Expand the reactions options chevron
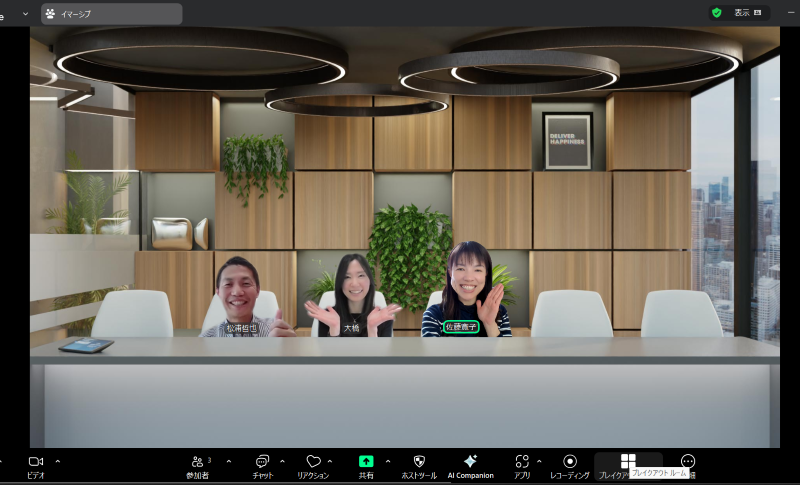The height and width of the screenshot is (485, 800). pyautogui.click(x=336, y=461)
